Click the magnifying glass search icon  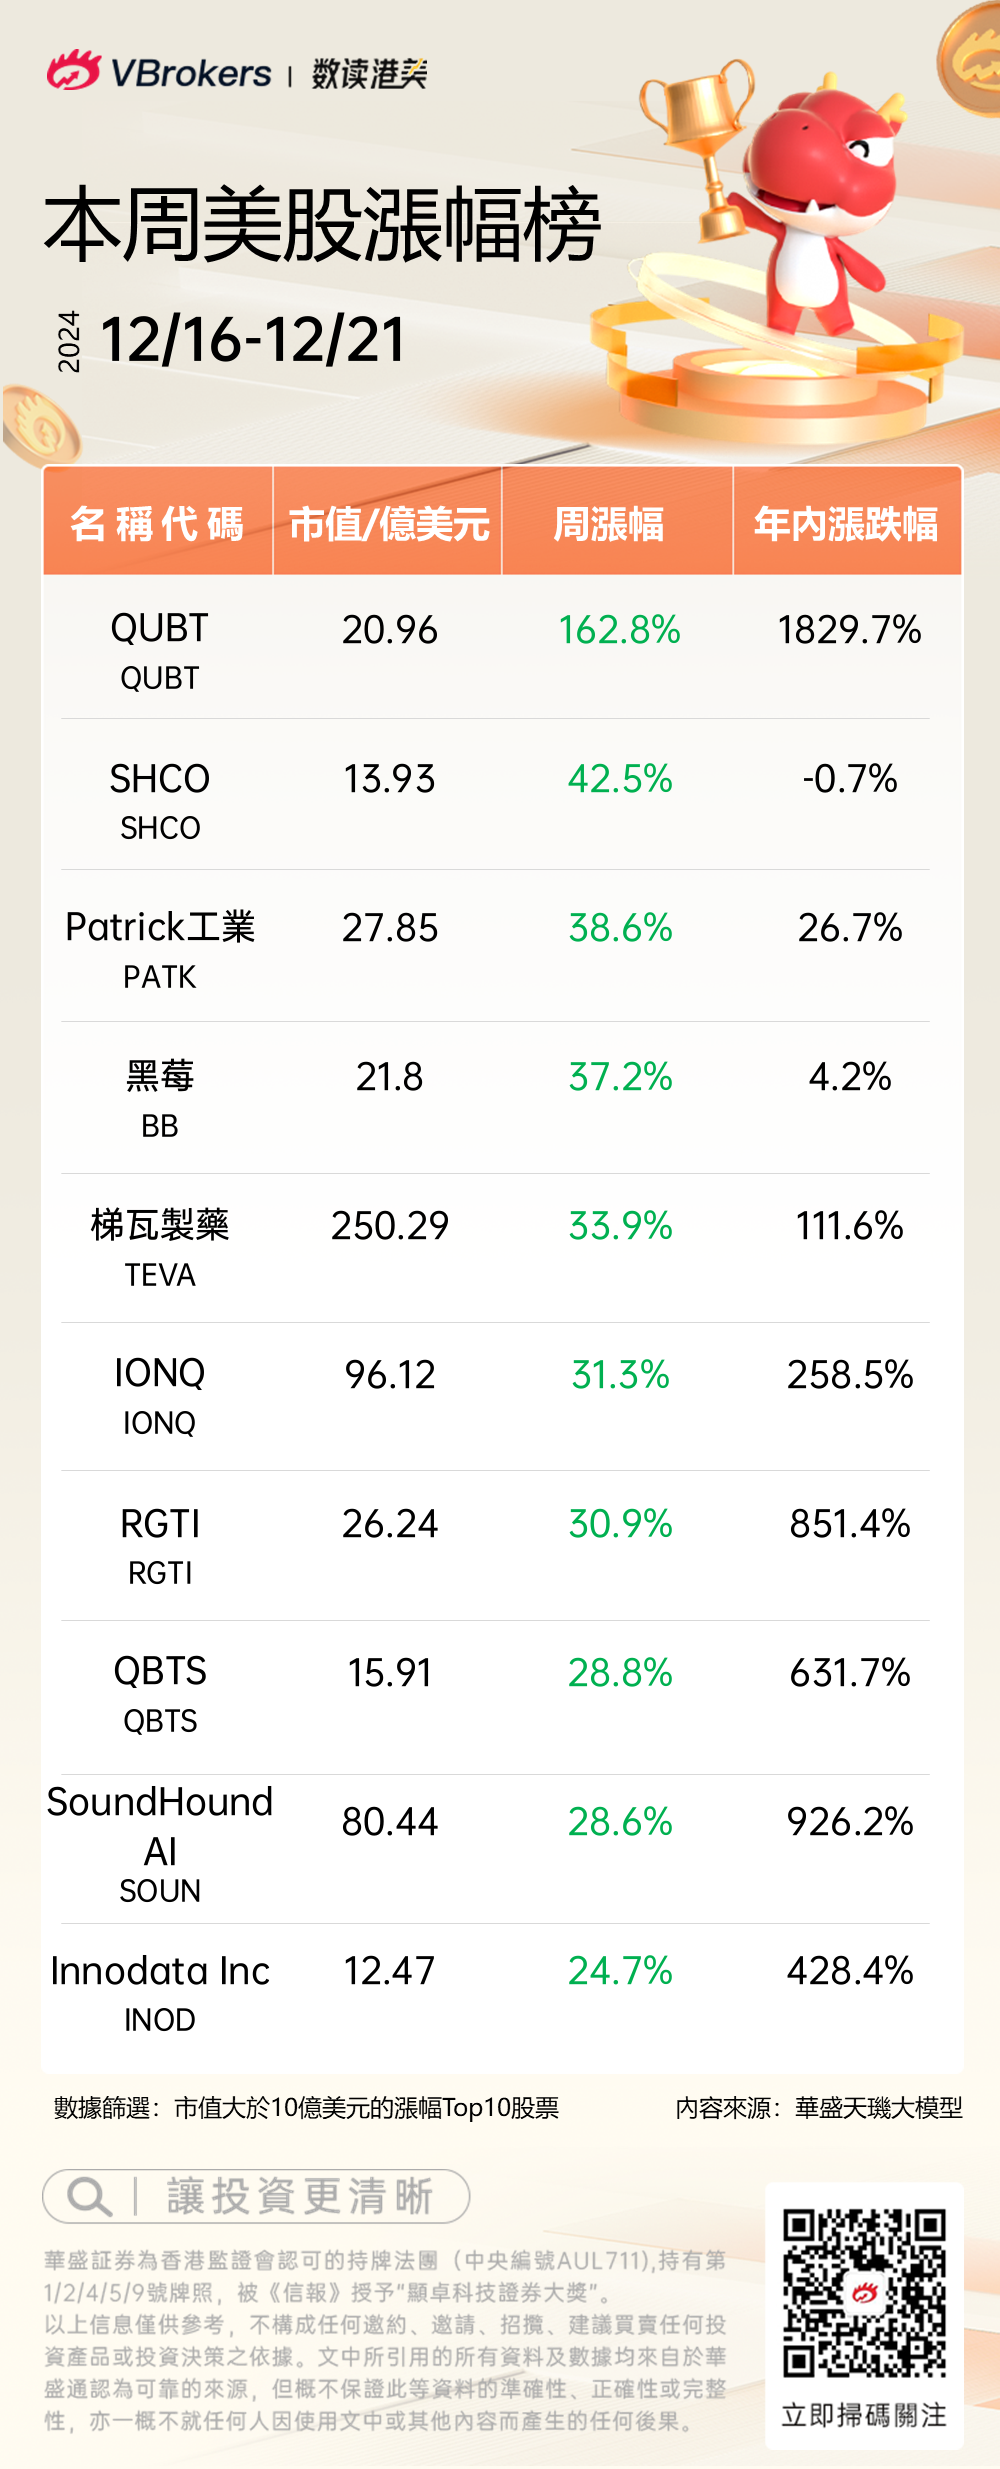coord(88,2197)
